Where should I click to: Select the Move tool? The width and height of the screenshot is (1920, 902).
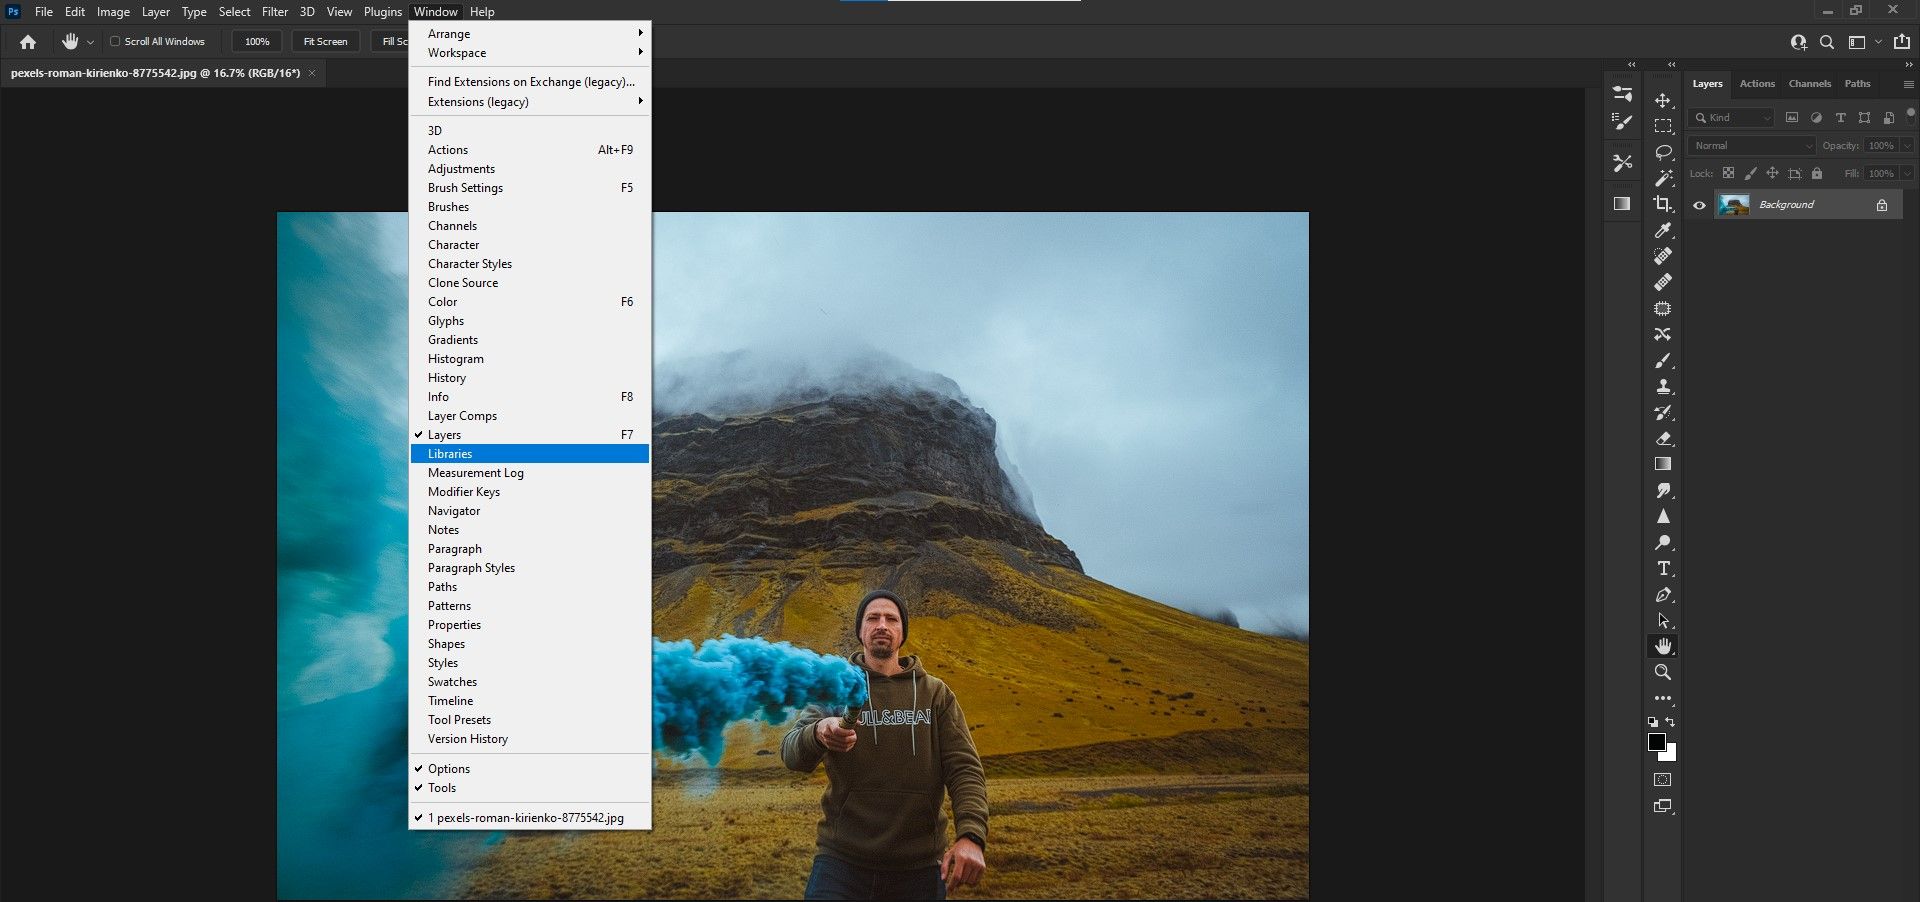pos(1664,99)
